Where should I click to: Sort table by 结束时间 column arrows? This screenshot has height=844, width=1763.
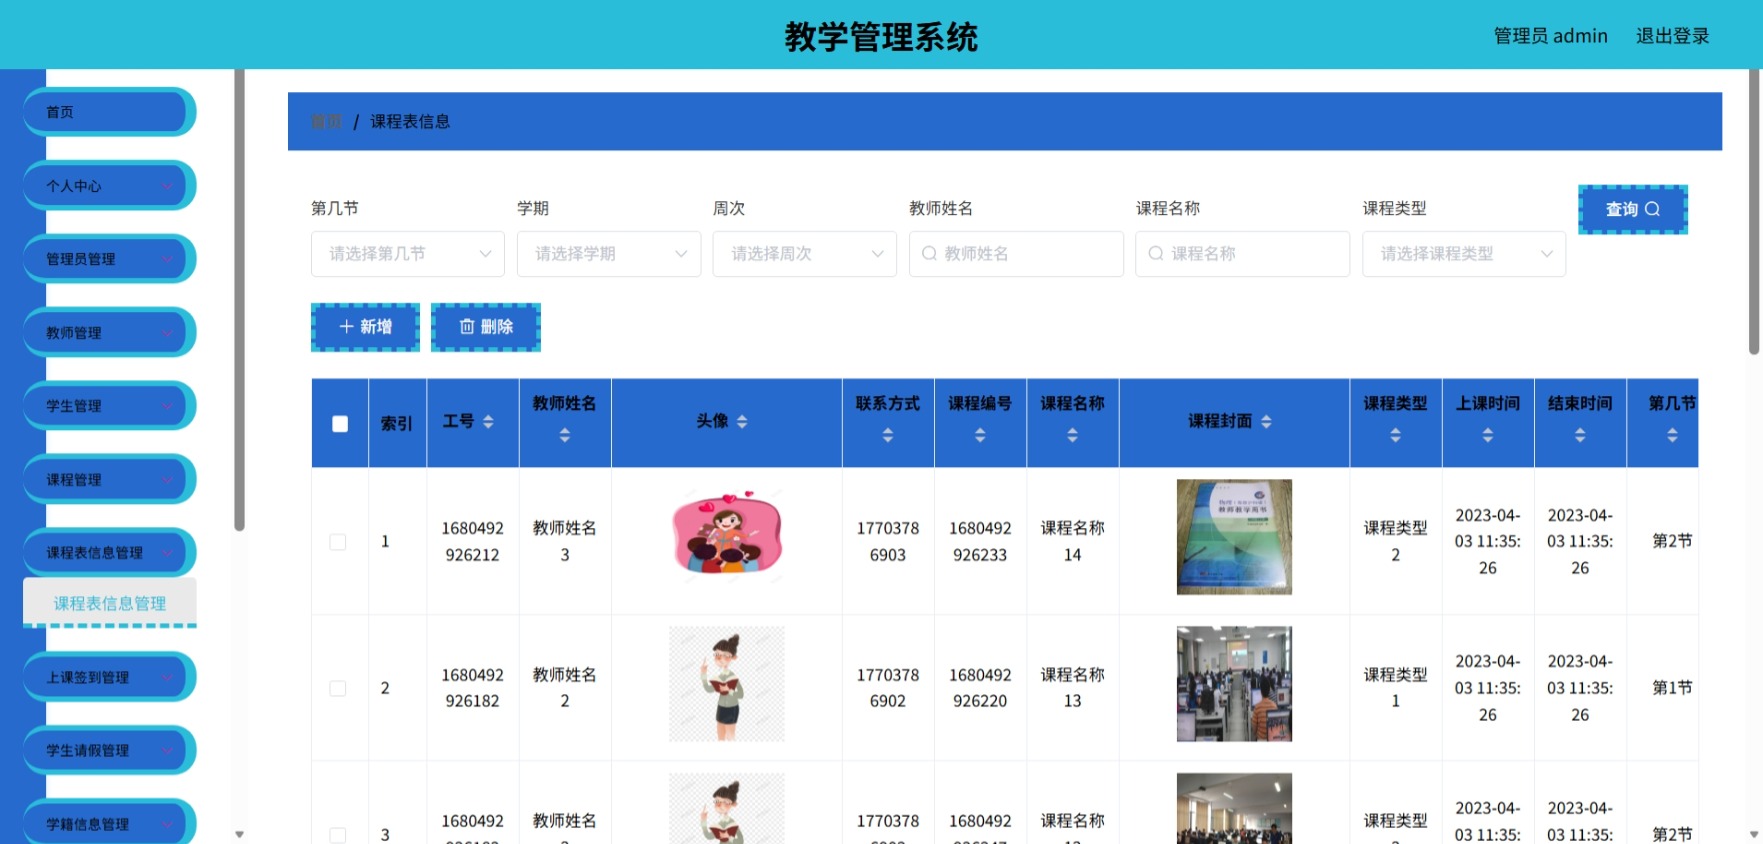(x=1580, y=435)
